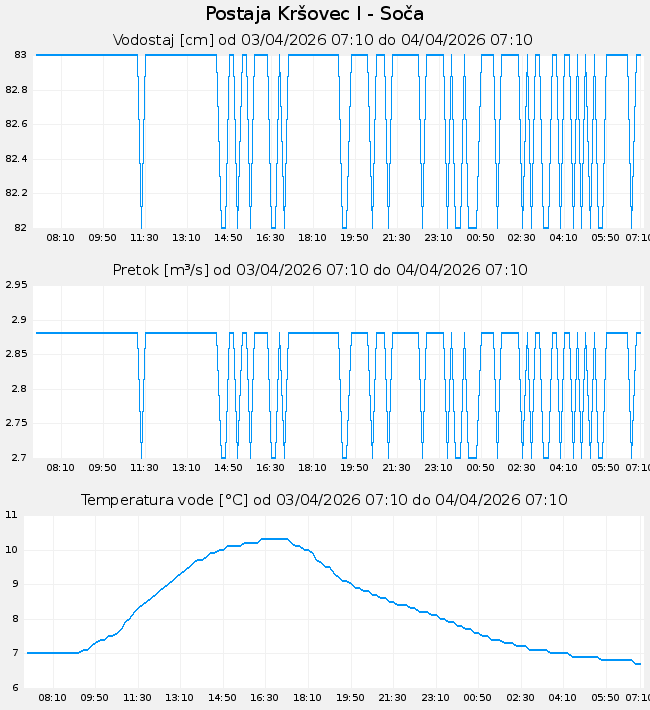This screenshot has height=710, width=650.
Task: Click the peak of the water temperature curve
Action: [274, 539]
